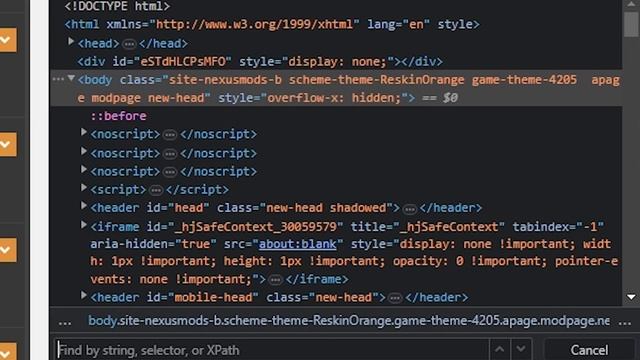Viewport: 640px width, 360px height.
Task: Click the Cancel search button
Action: pos(589,350)
